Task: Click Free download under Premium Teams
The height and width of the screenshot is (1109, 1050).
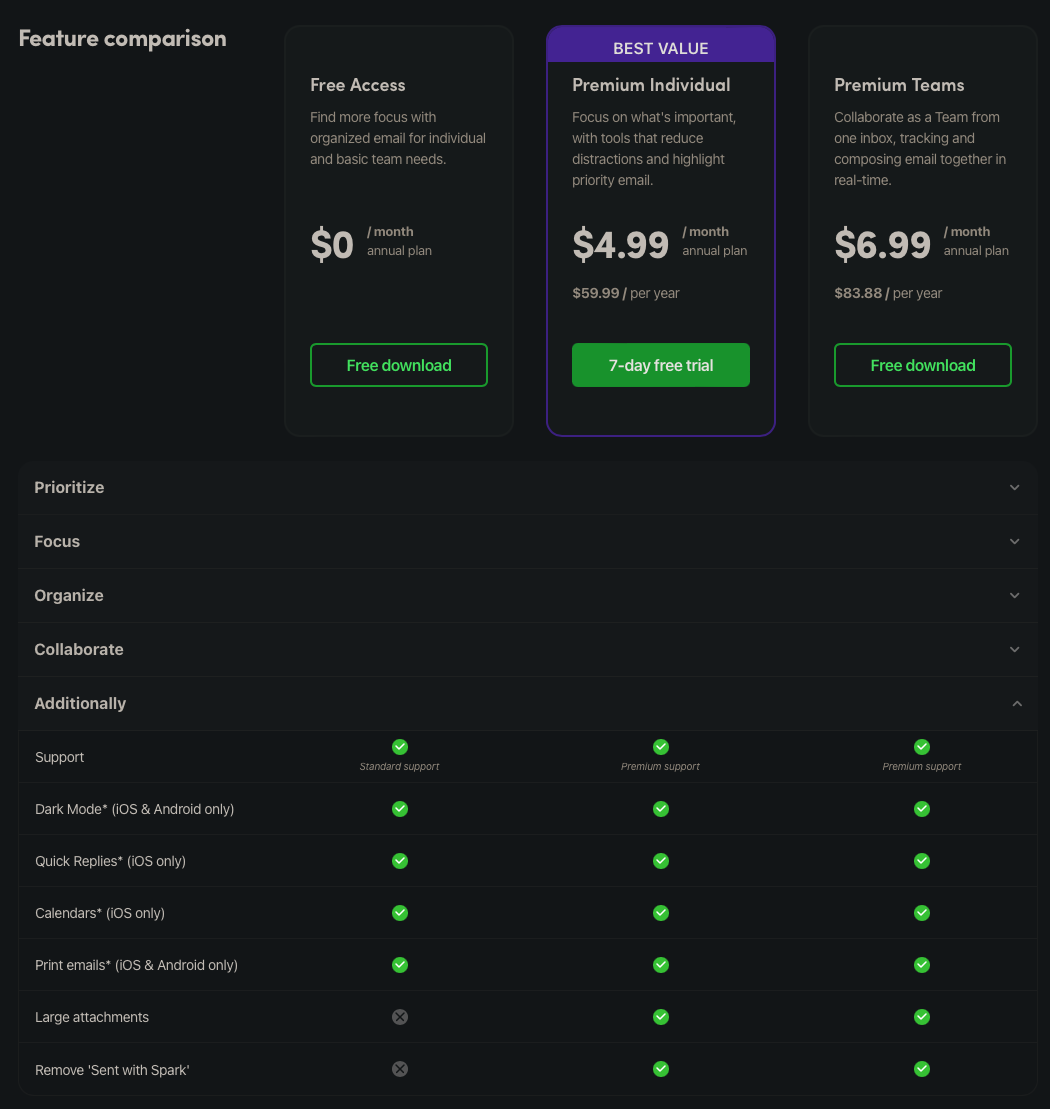Action: (x=923, y=365)
